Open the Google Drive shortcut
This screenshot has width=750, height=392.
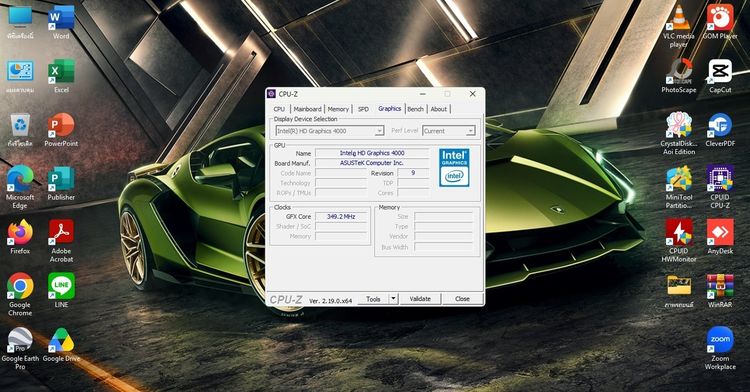point(61,345)
